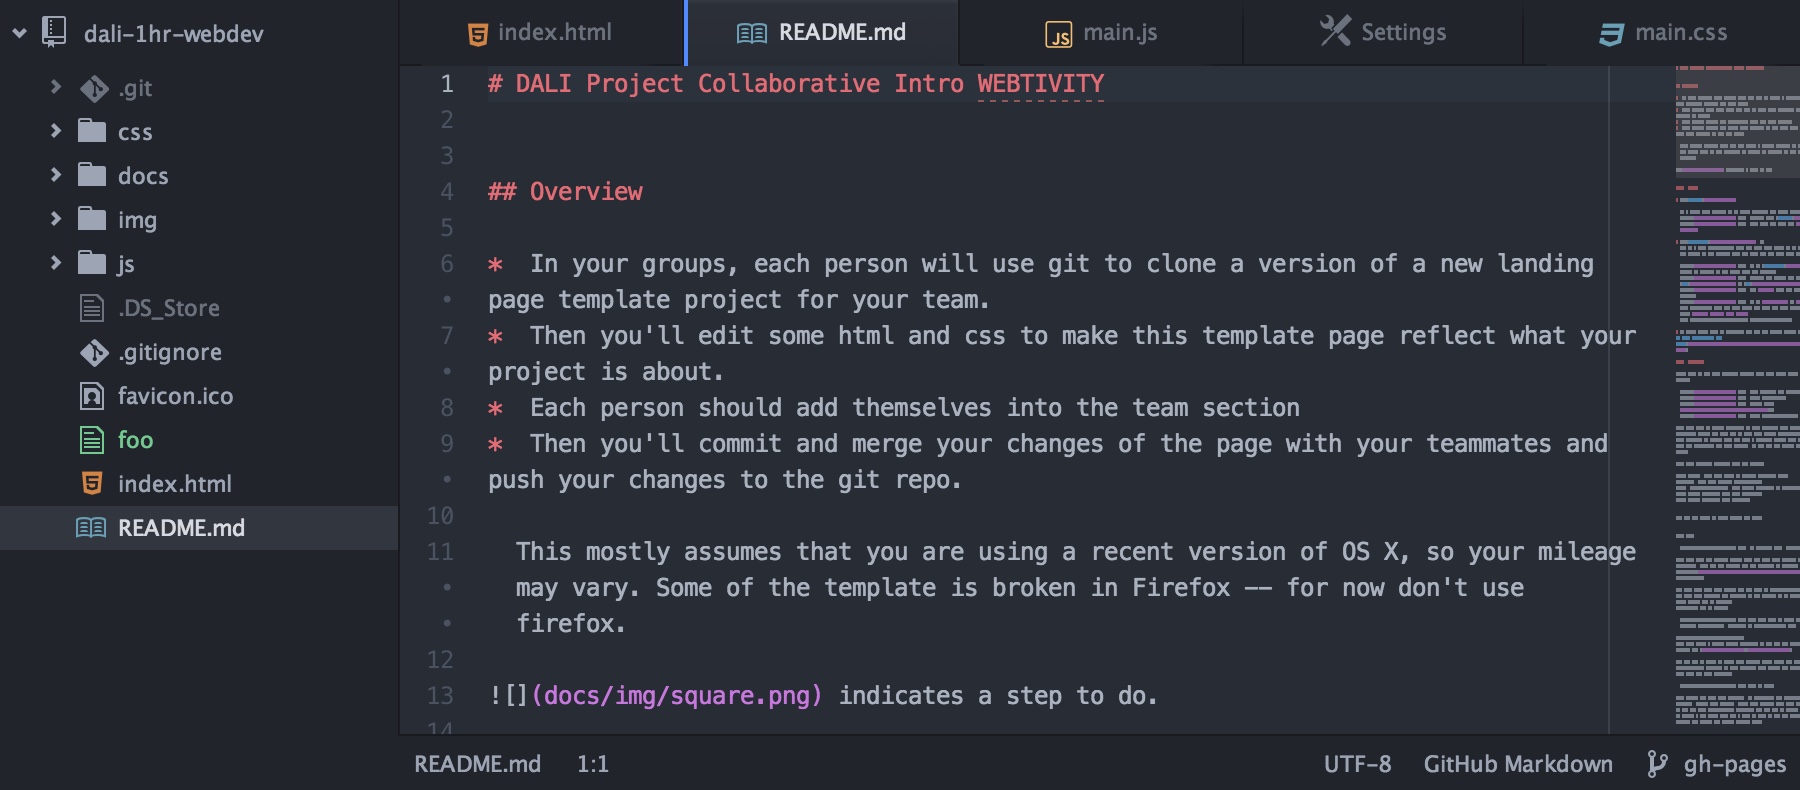Expand the img folder arrow
1800x790 pixels.
(x=56, y=219)
